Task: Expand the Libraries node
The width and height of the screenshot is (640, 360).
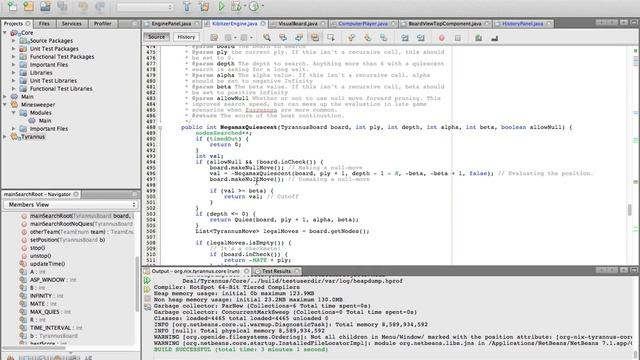Action: pos(13,73)
